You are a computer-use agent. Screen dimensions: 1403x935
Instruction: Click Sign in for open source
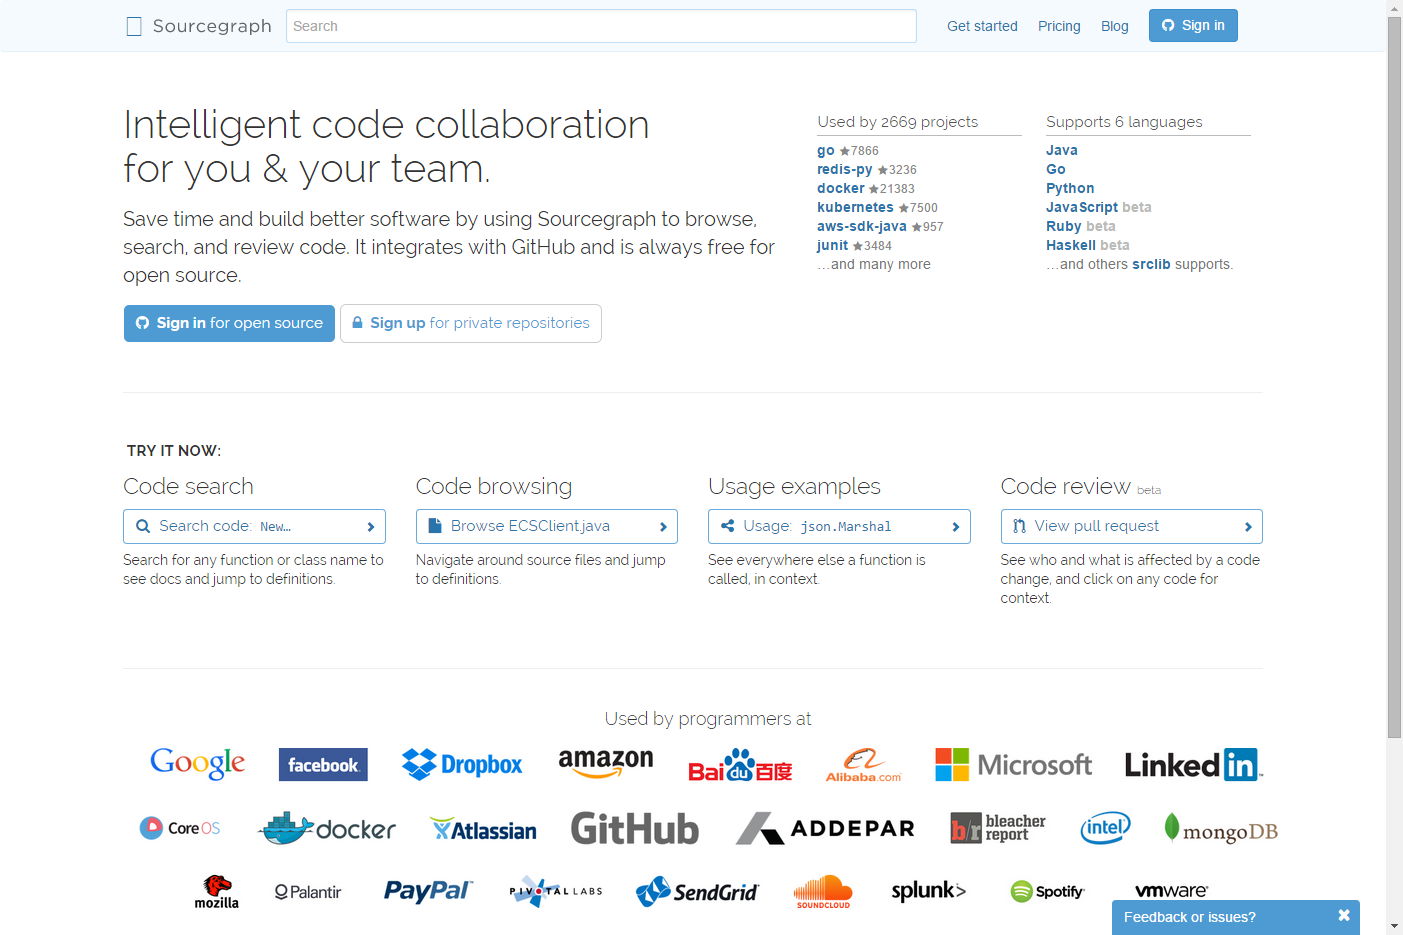(x=229, y=323)
